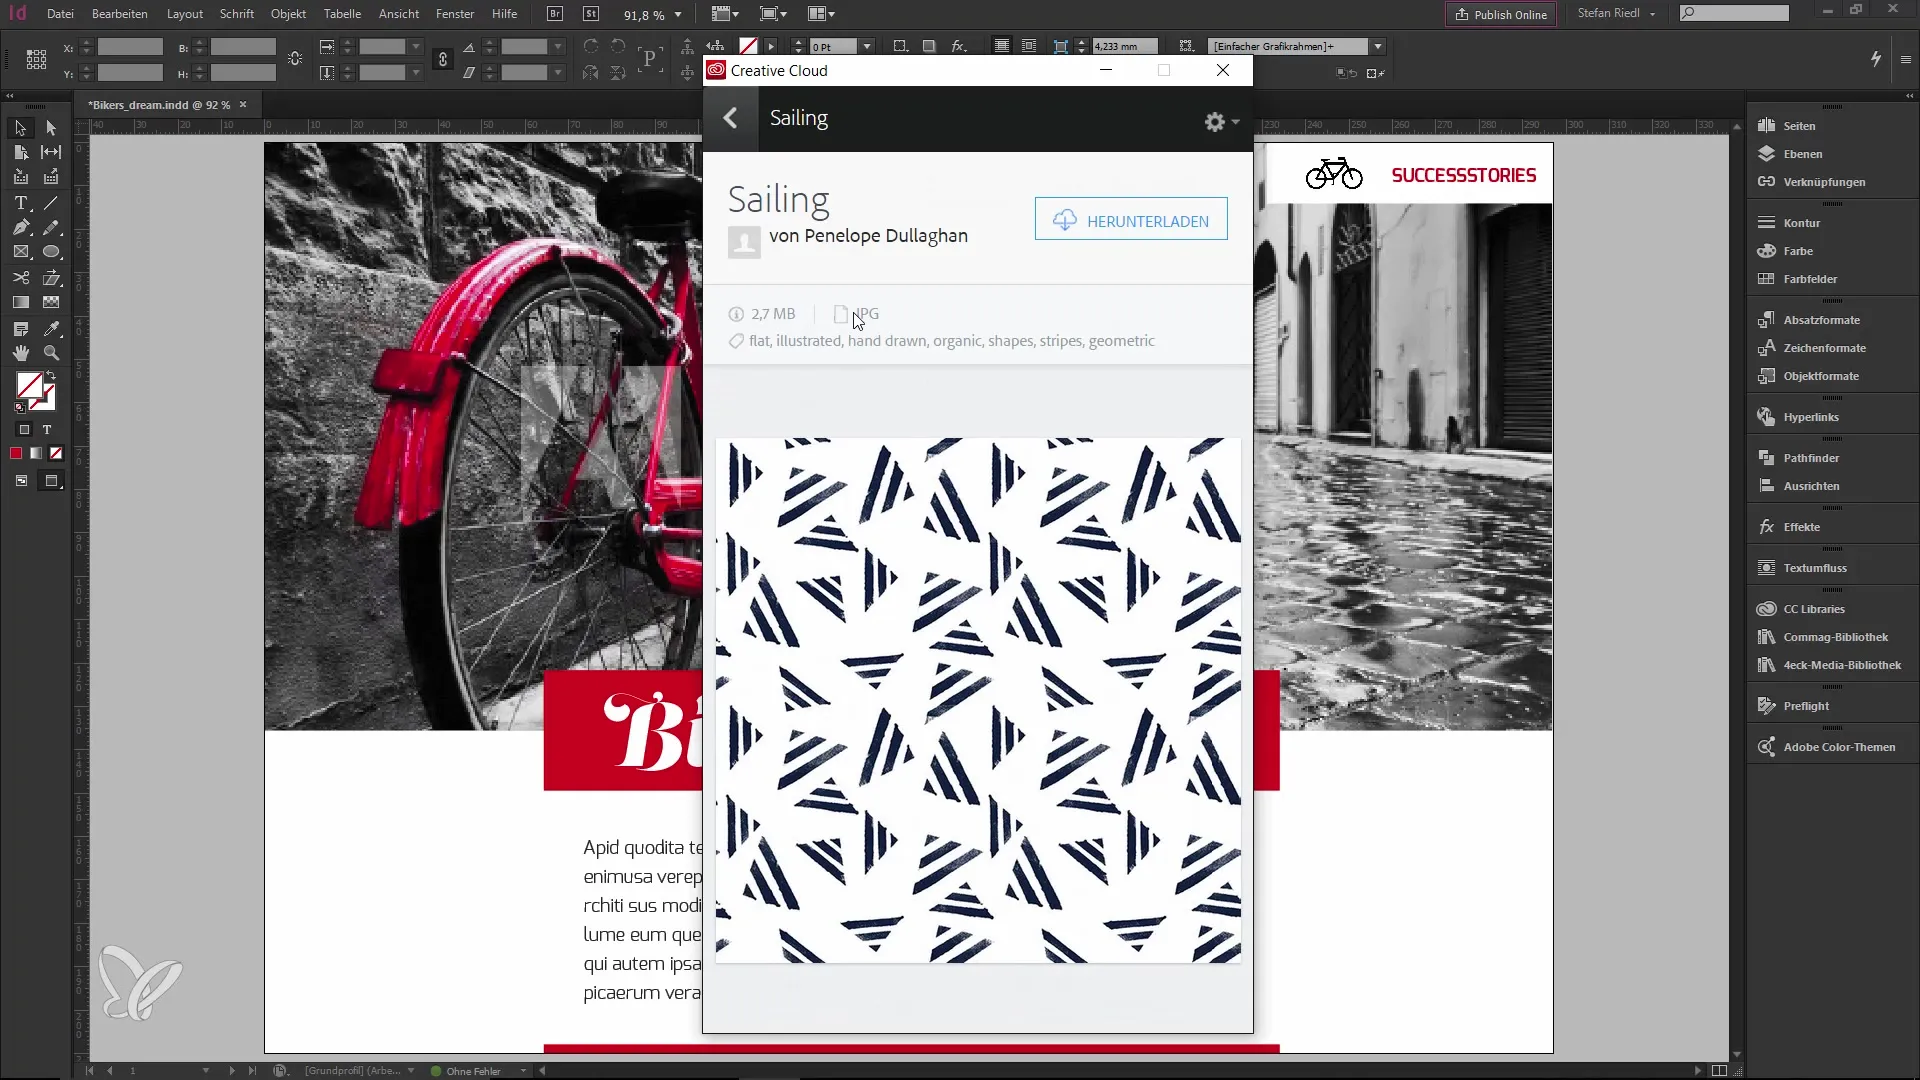Go back in Creative Cloud Sailing view
This screenshot has height=1080, width=1920.
tap(731, 118)
